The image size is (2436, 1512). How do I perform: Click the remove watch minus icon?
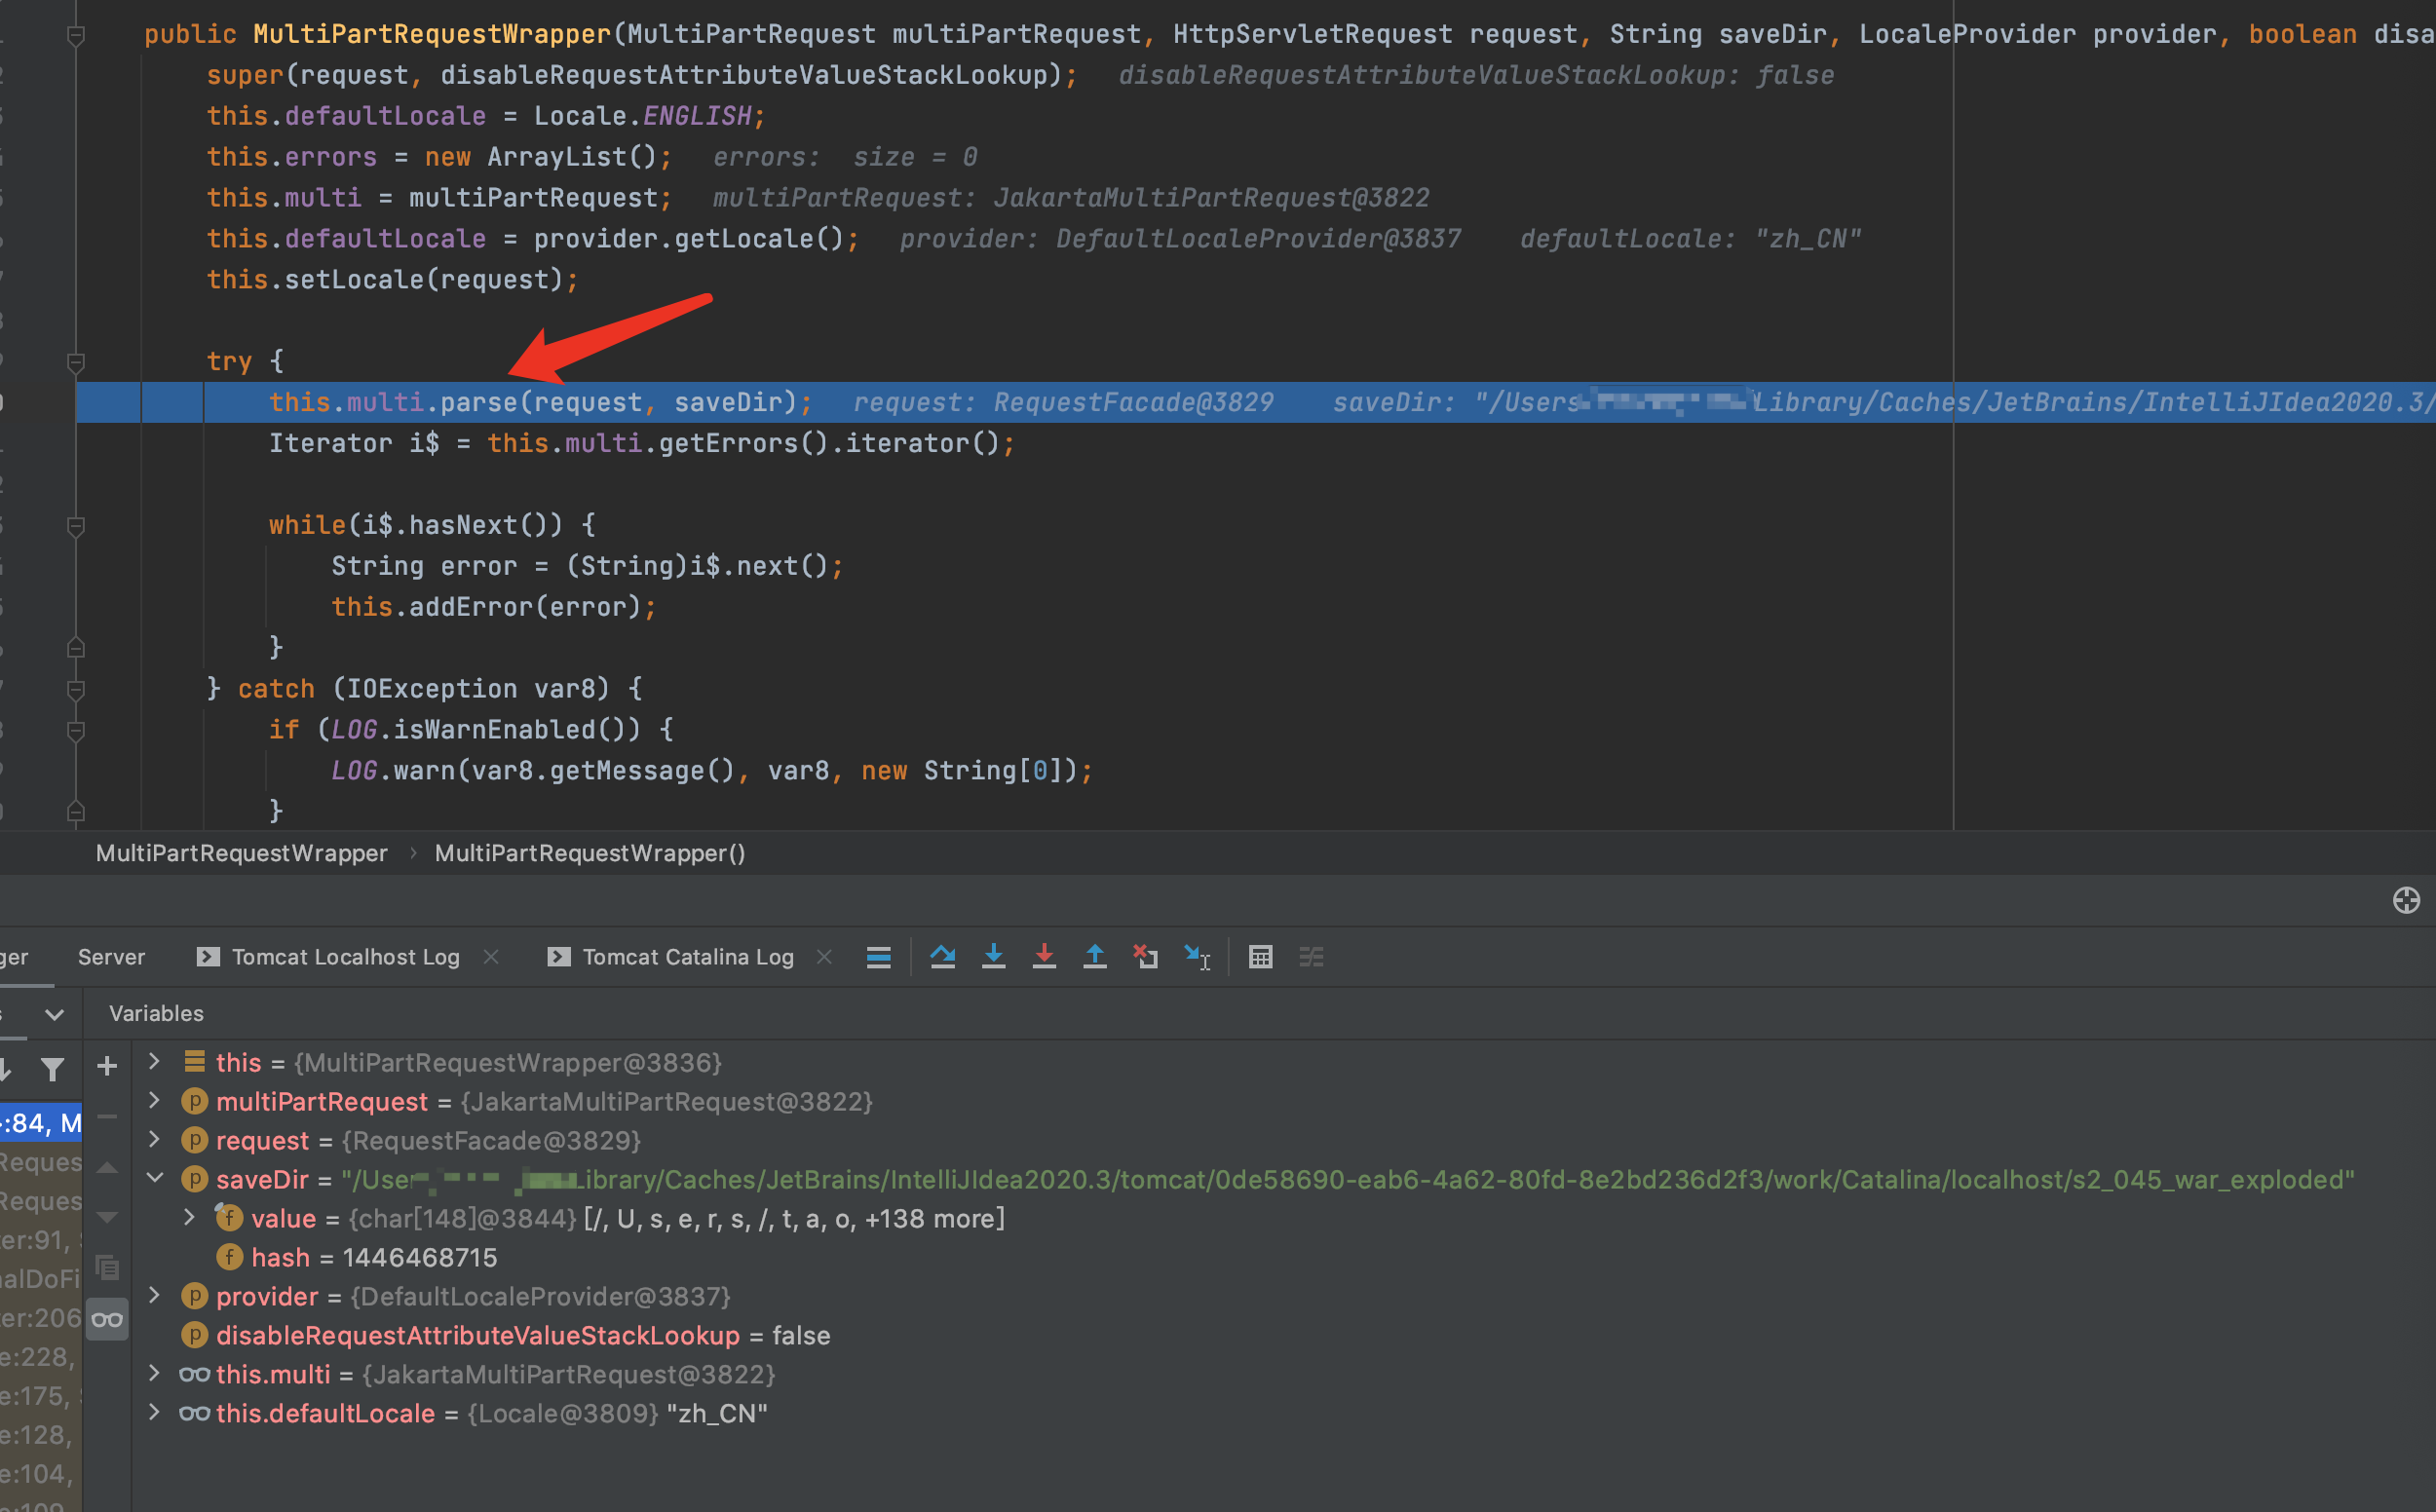coord(107,1116)
